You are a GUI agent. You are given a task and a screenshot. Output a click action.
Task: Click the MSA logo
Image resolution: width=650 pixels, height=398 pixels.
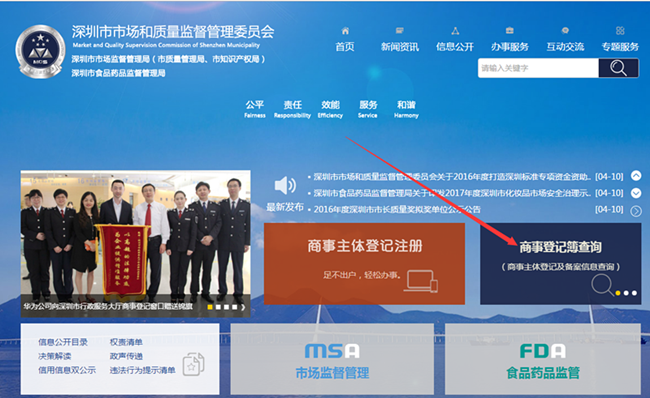[332, 351]
